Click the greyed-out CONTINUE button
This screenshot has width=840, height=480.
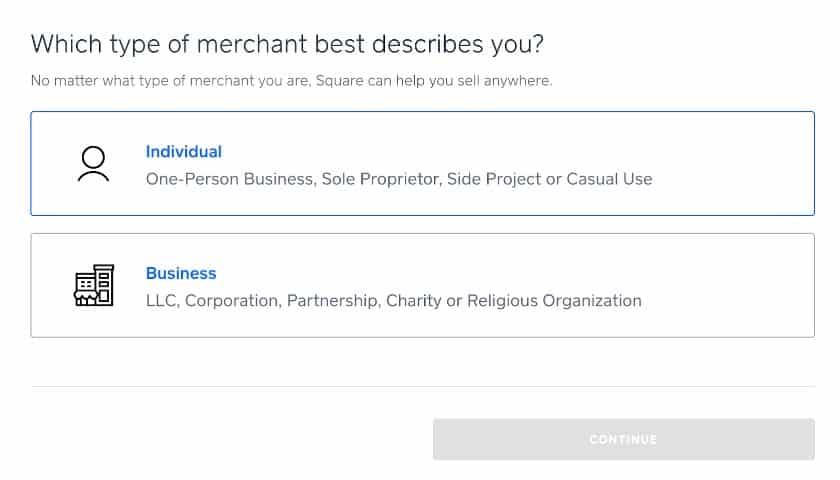click(624, 439)
